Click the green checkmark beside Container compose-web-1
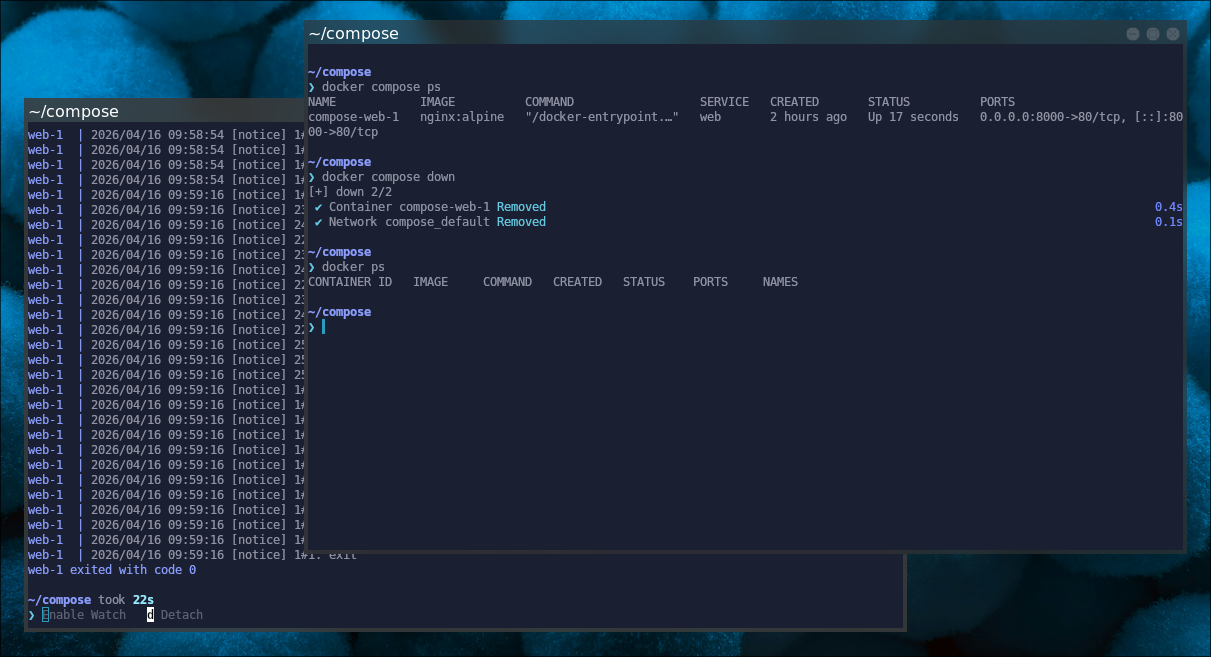The width and height of the screenshot is (1211, 657). 318,207
